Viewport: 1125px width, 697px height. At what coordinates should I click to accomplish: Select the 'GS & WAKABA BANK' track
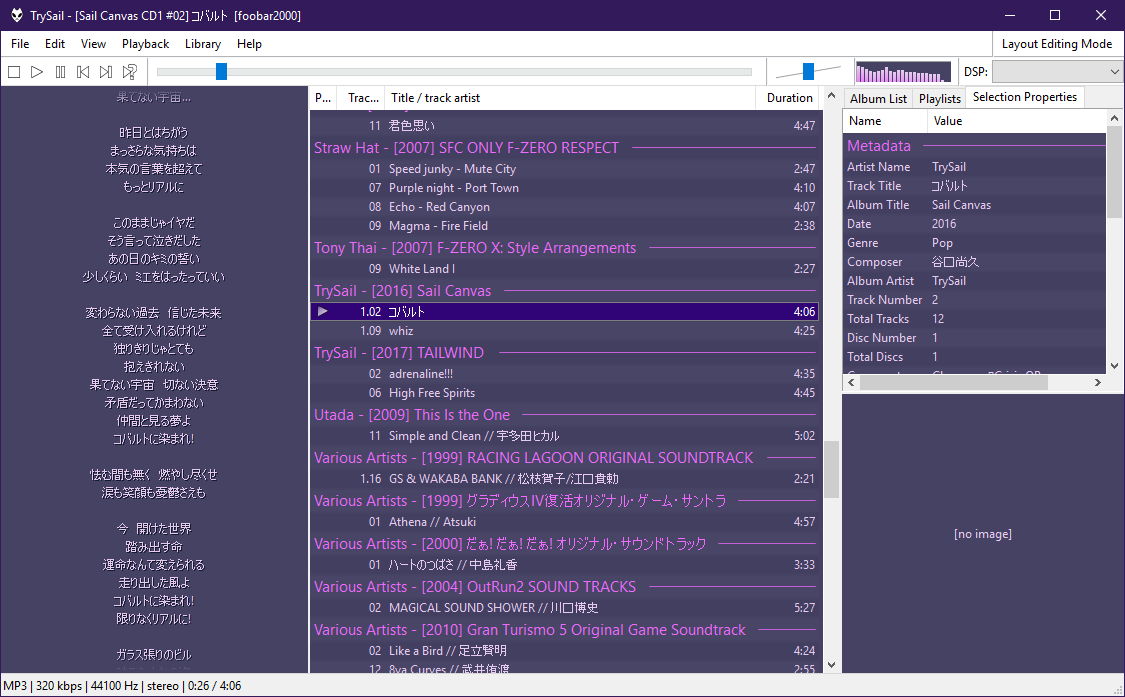click(565, 479)
